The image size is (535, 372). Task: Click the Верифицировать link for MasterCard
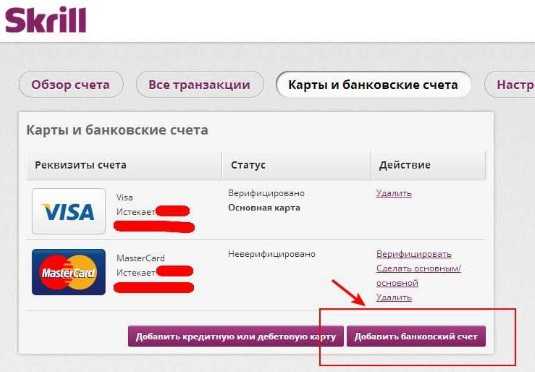pyautogui.click(x=414, y=254)
